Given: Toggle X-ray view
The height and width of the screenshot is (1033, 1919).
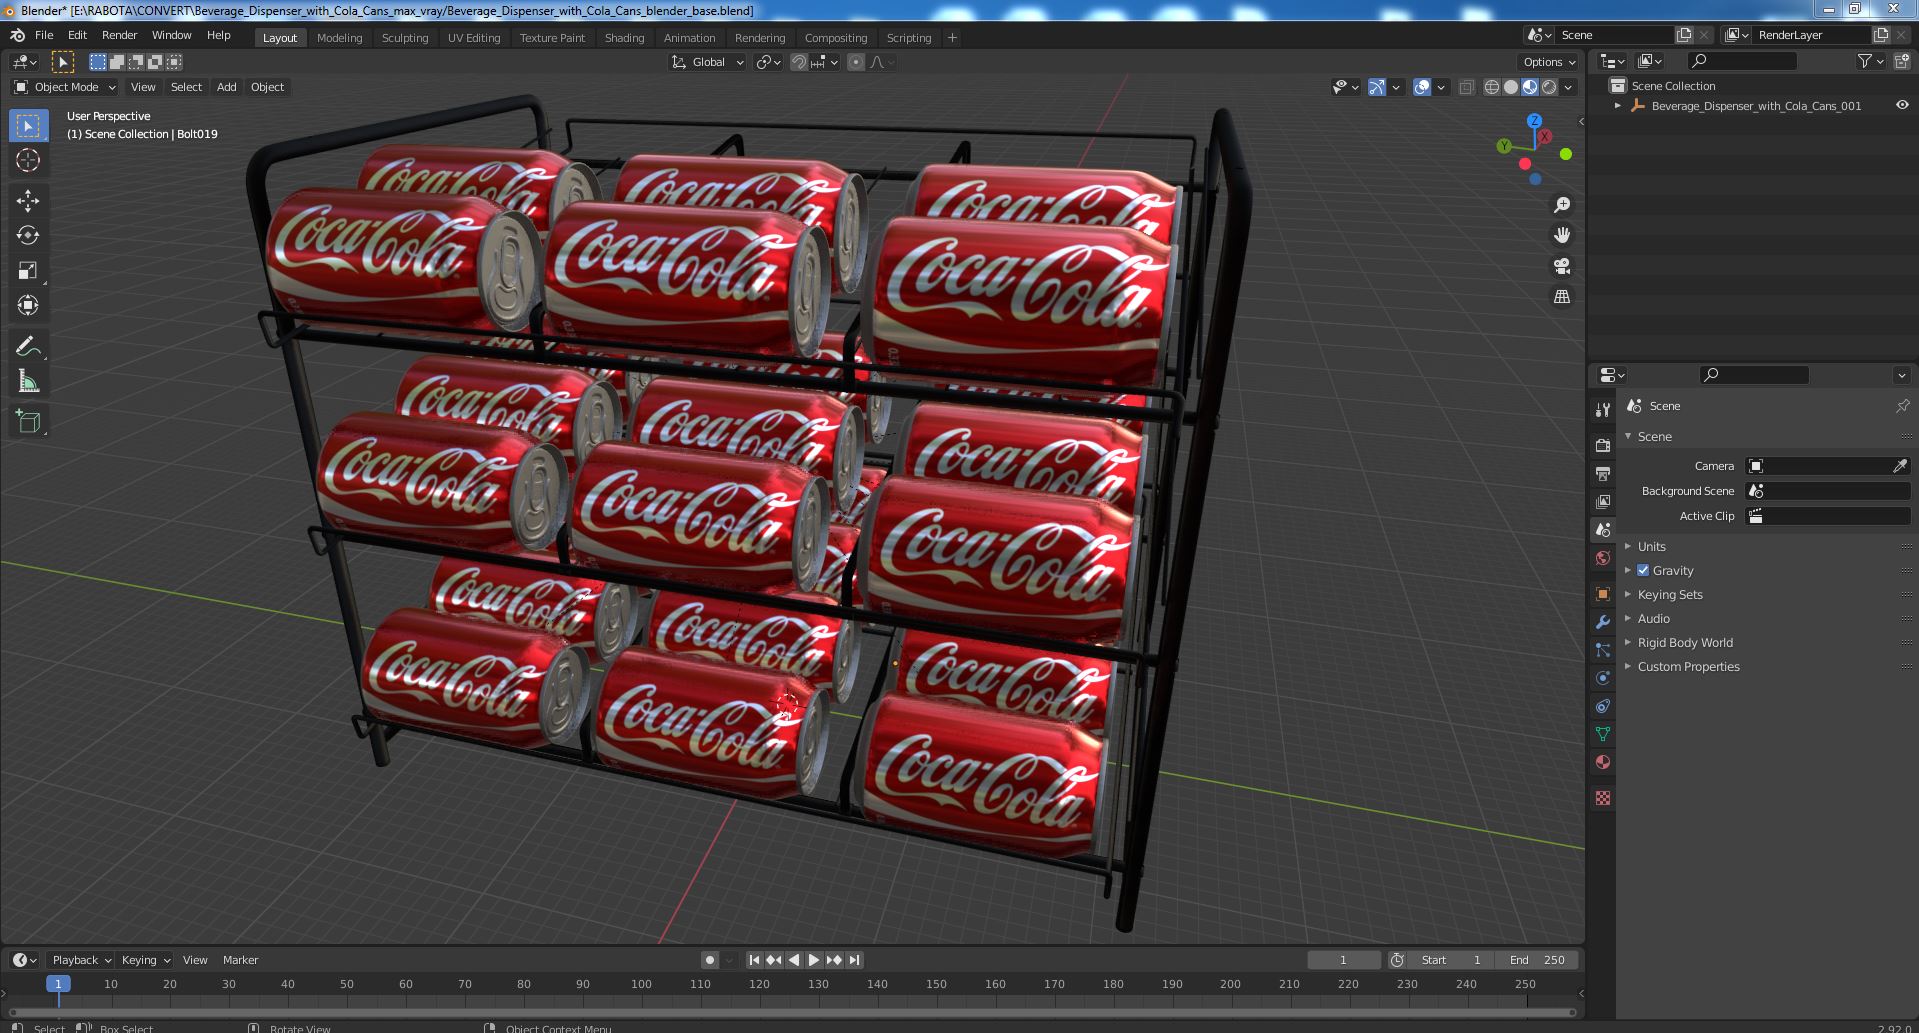Looking at the screenshot, I should point(1466,87).
